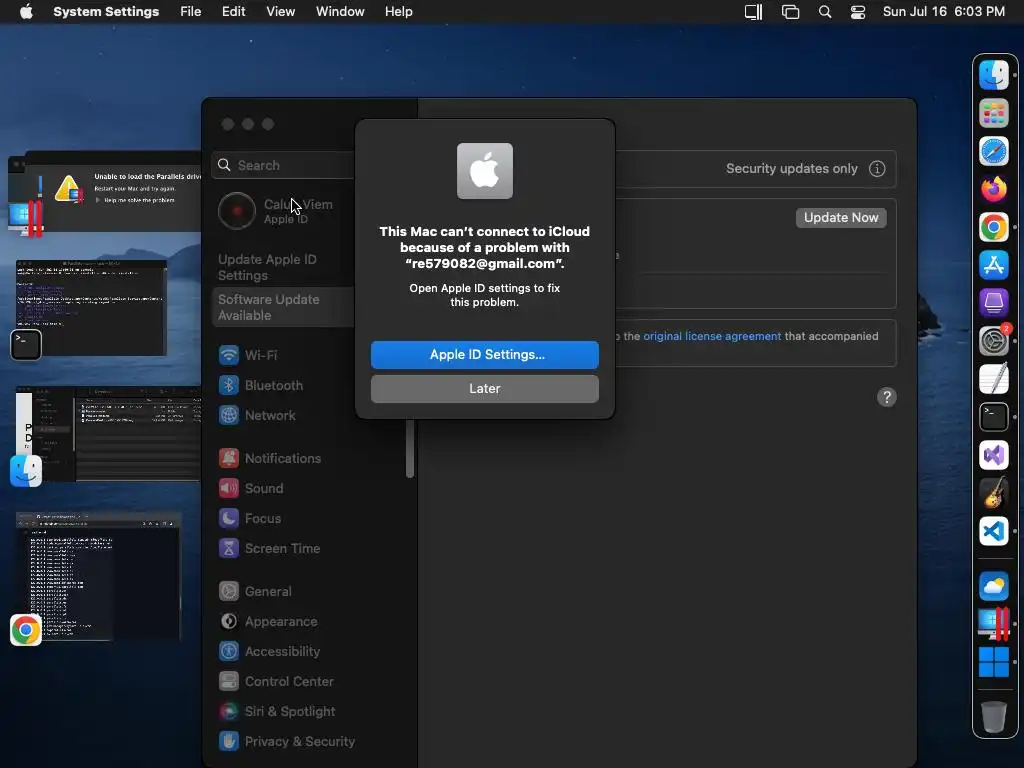1024x768 pixels.
Task: Open the Help menu
Action: click(x=398, y=12)
